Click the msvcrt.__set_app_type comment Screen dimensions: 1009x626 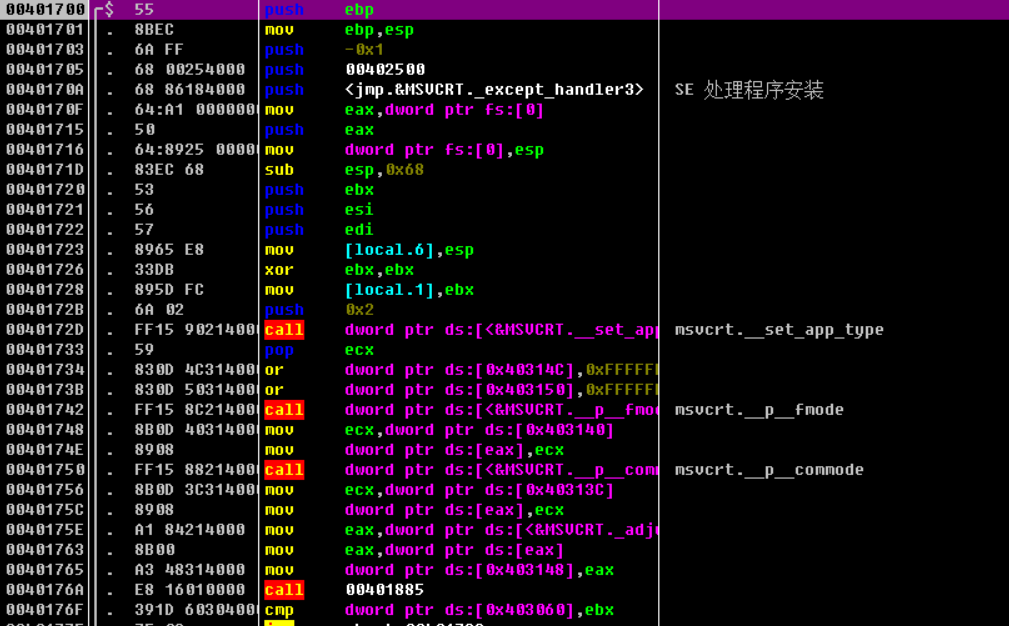pyautogui.click(x=778, y=330)
